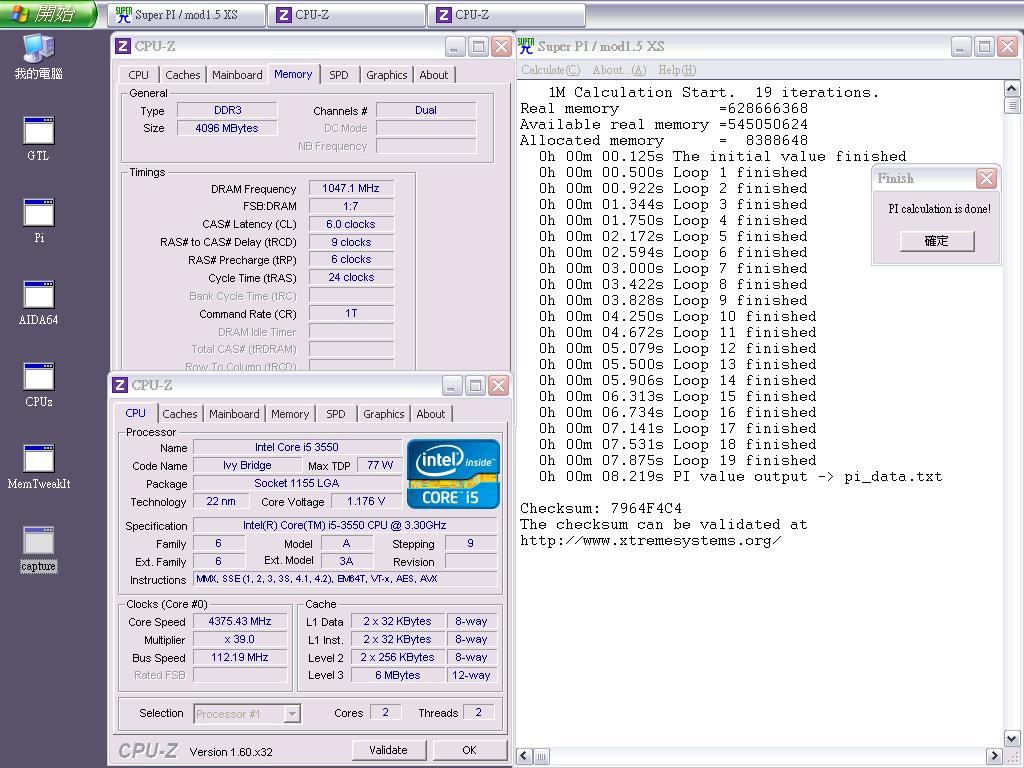The width and height of the screenshot is (1024, 768).
Task: Open the GTL desktop shortcut
Action: [x=39, y=138]
